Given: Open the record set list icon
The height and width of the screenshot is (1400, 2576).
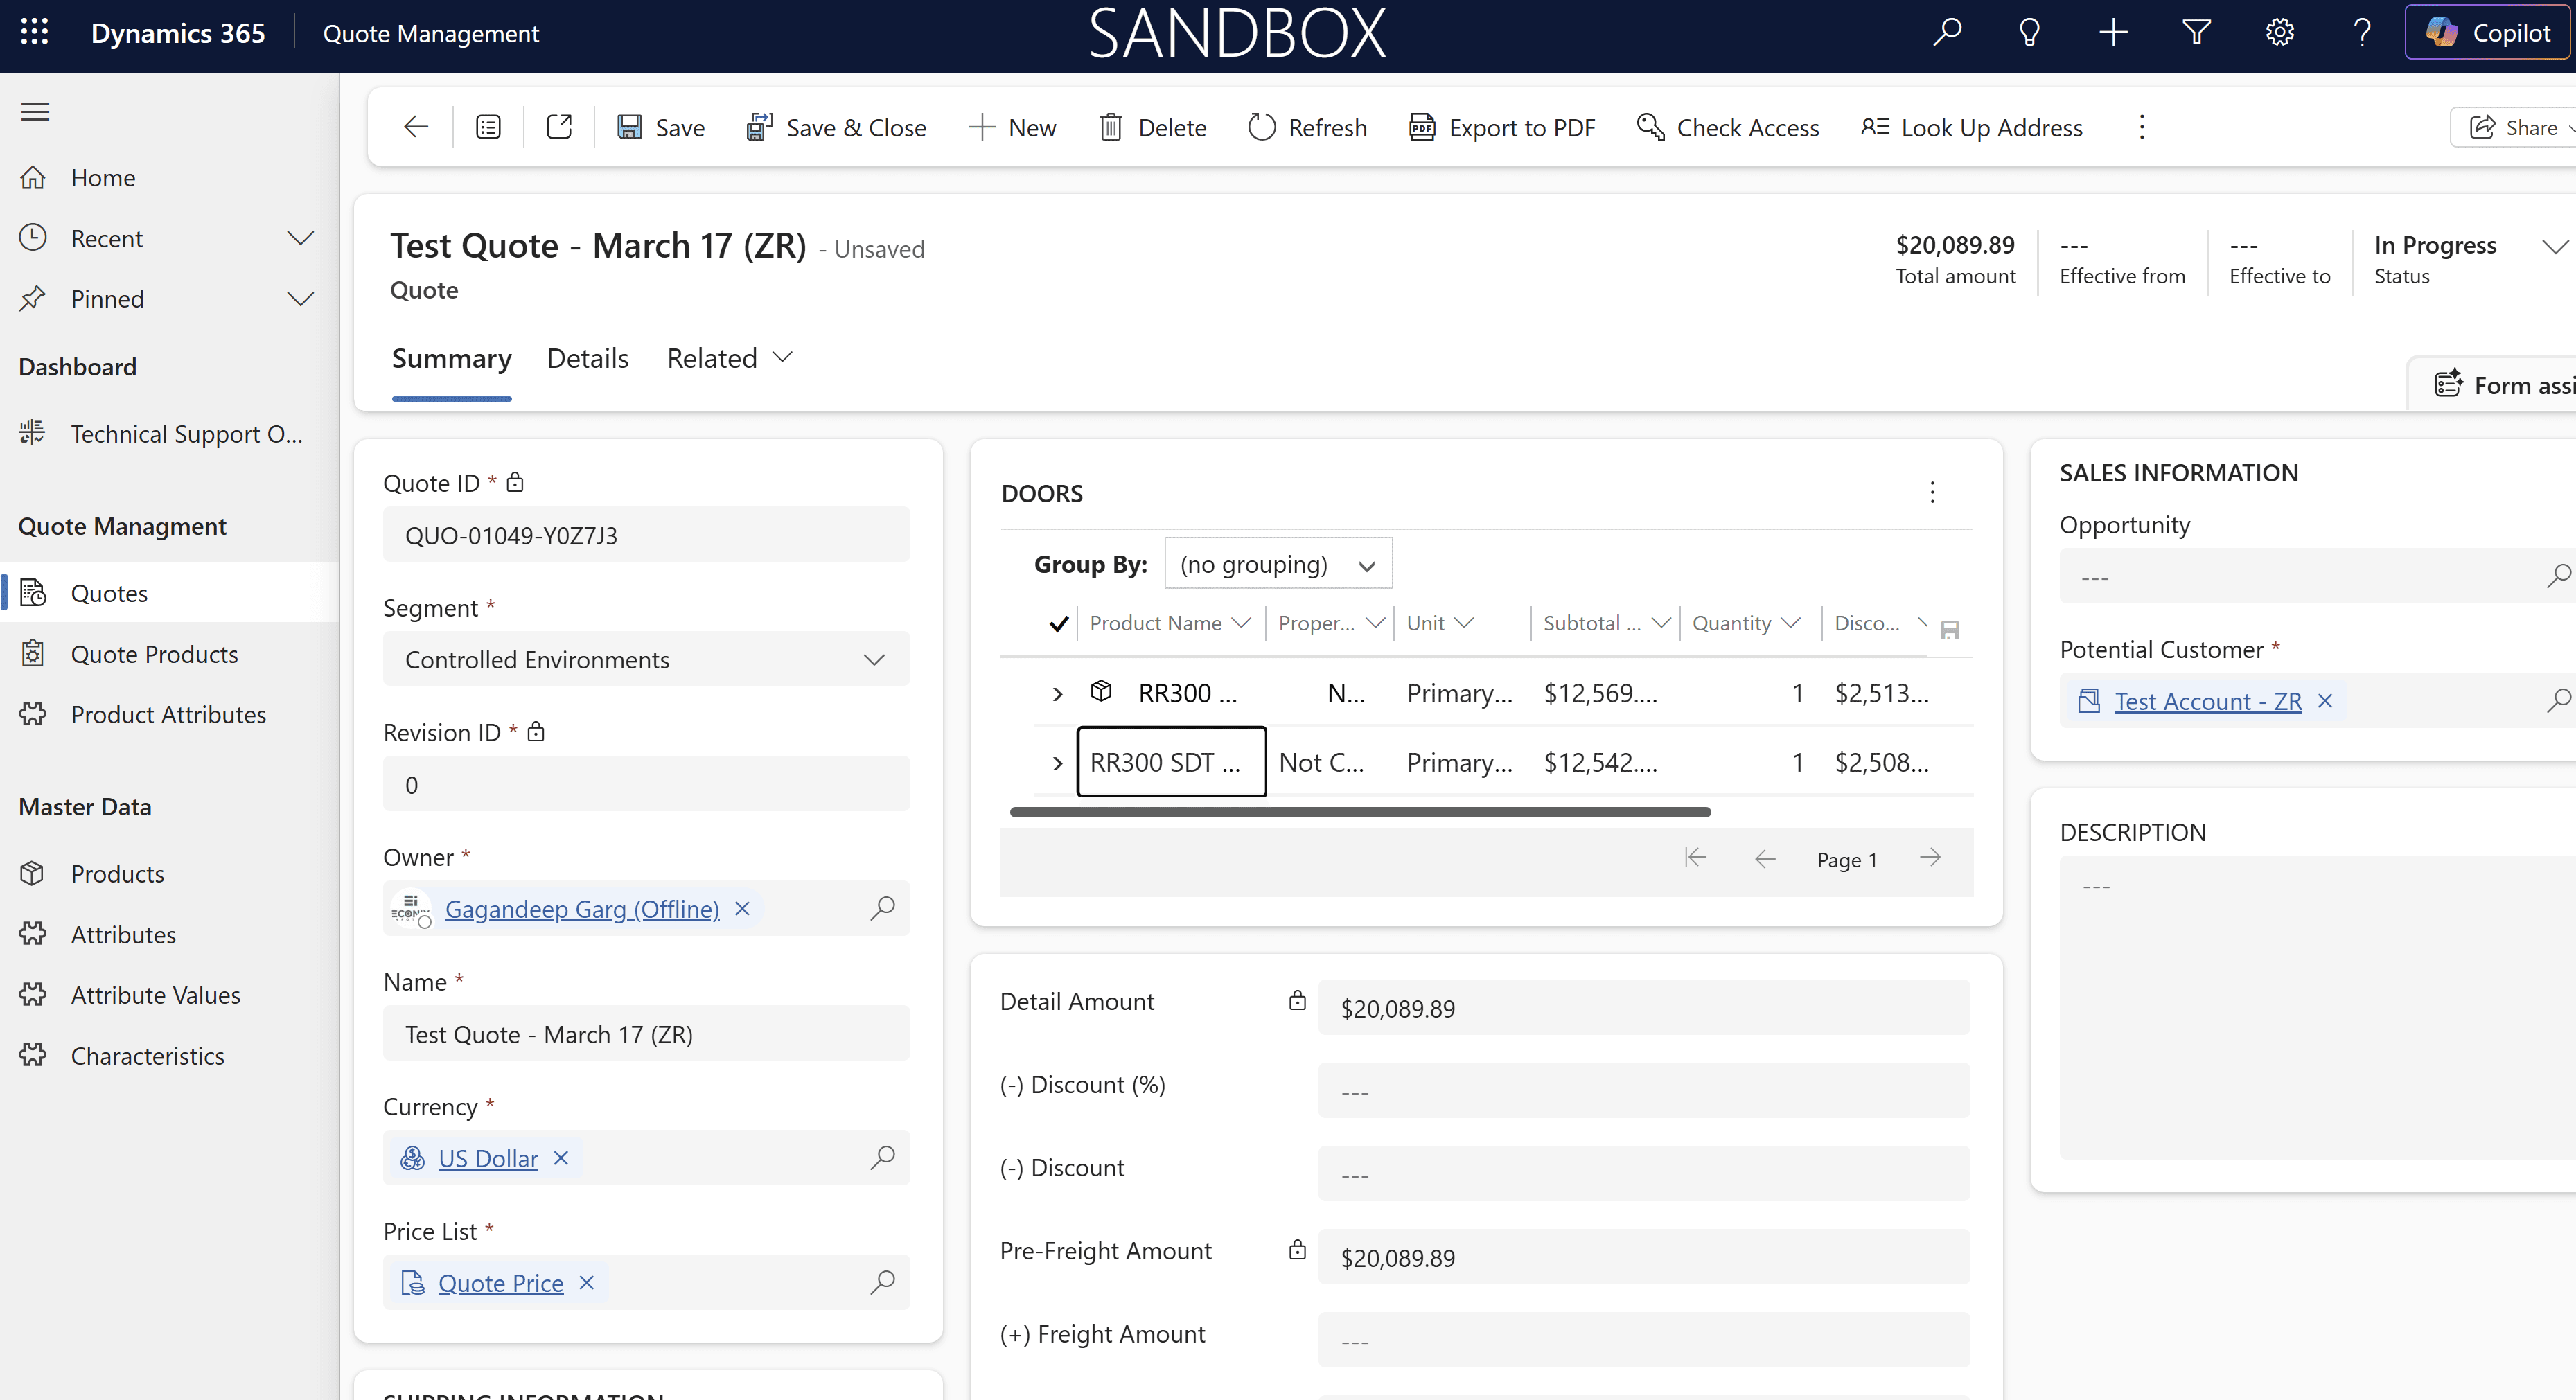Looking at the screenshot, I should [488, 127].
